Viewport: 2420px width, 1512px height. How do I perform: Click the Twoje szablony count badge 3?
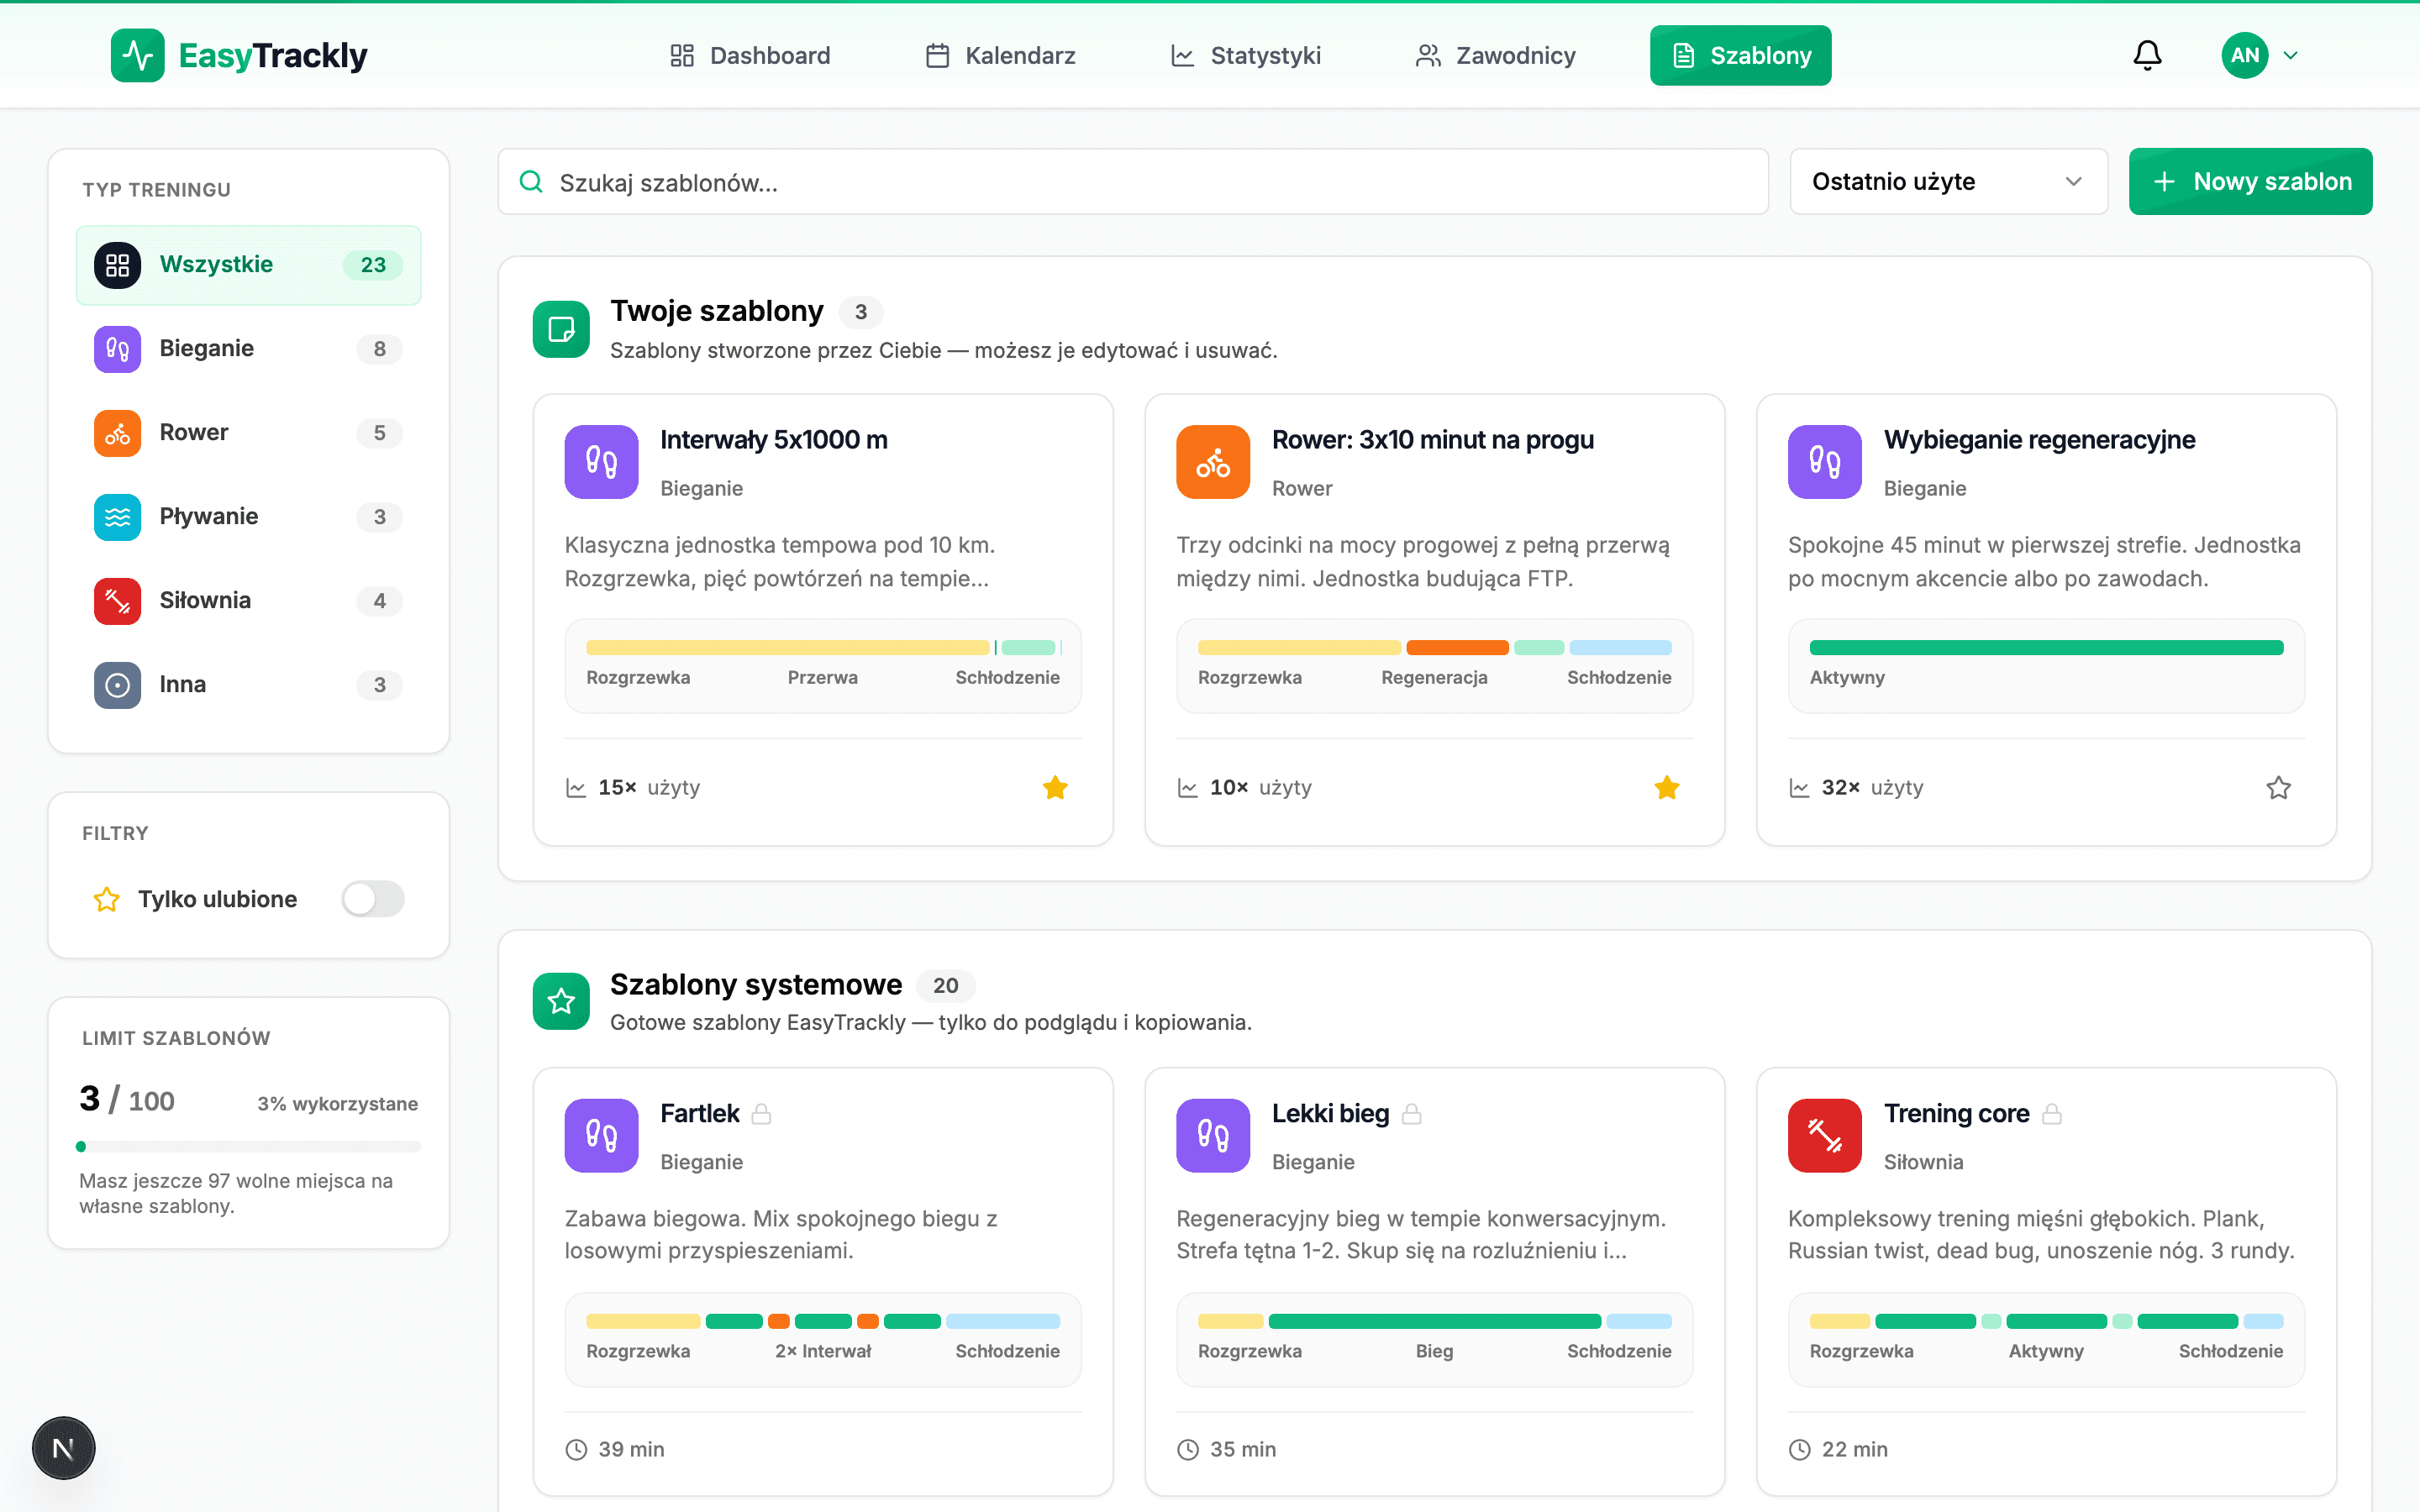860,312
